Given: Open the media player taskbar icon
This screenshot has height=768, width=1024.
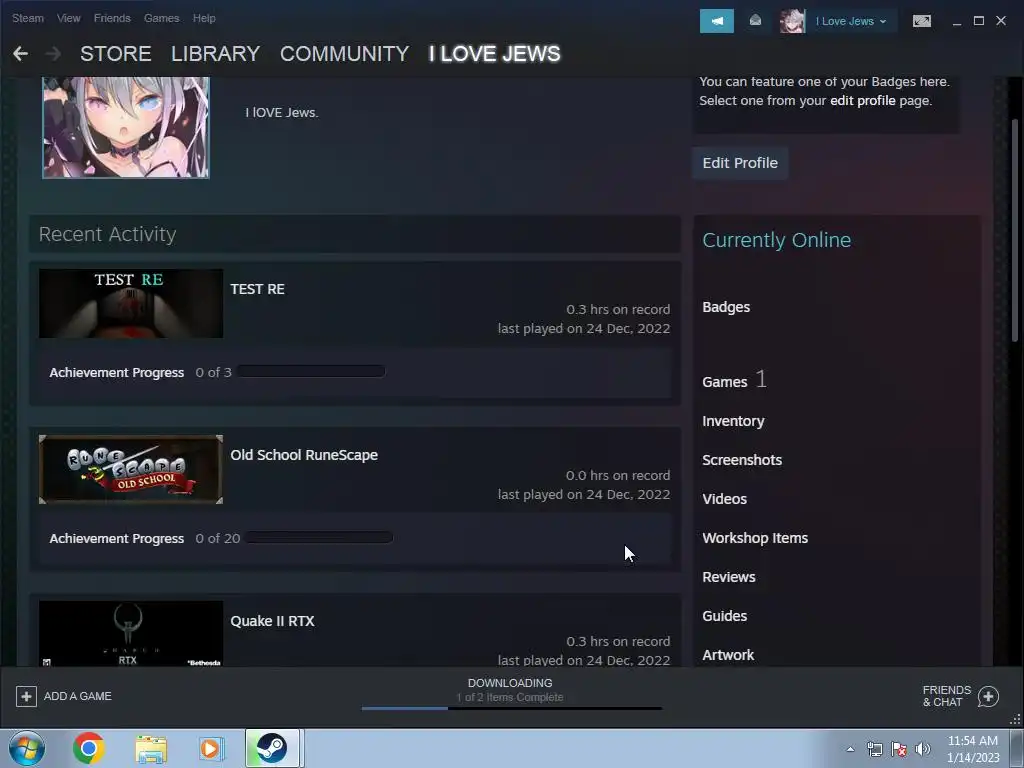Looking at the screenshot, I should (x=211, y=748).
